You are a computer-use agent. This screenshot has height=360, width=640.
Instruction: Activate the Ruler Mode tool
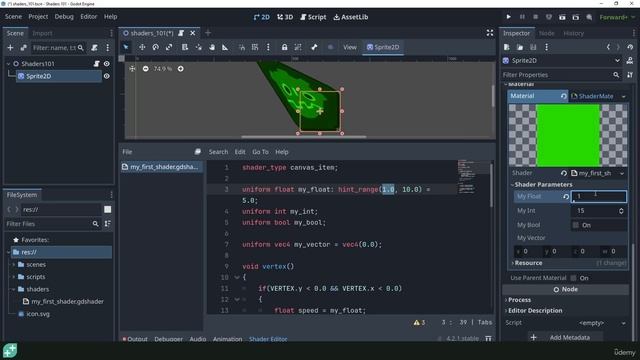225,47
